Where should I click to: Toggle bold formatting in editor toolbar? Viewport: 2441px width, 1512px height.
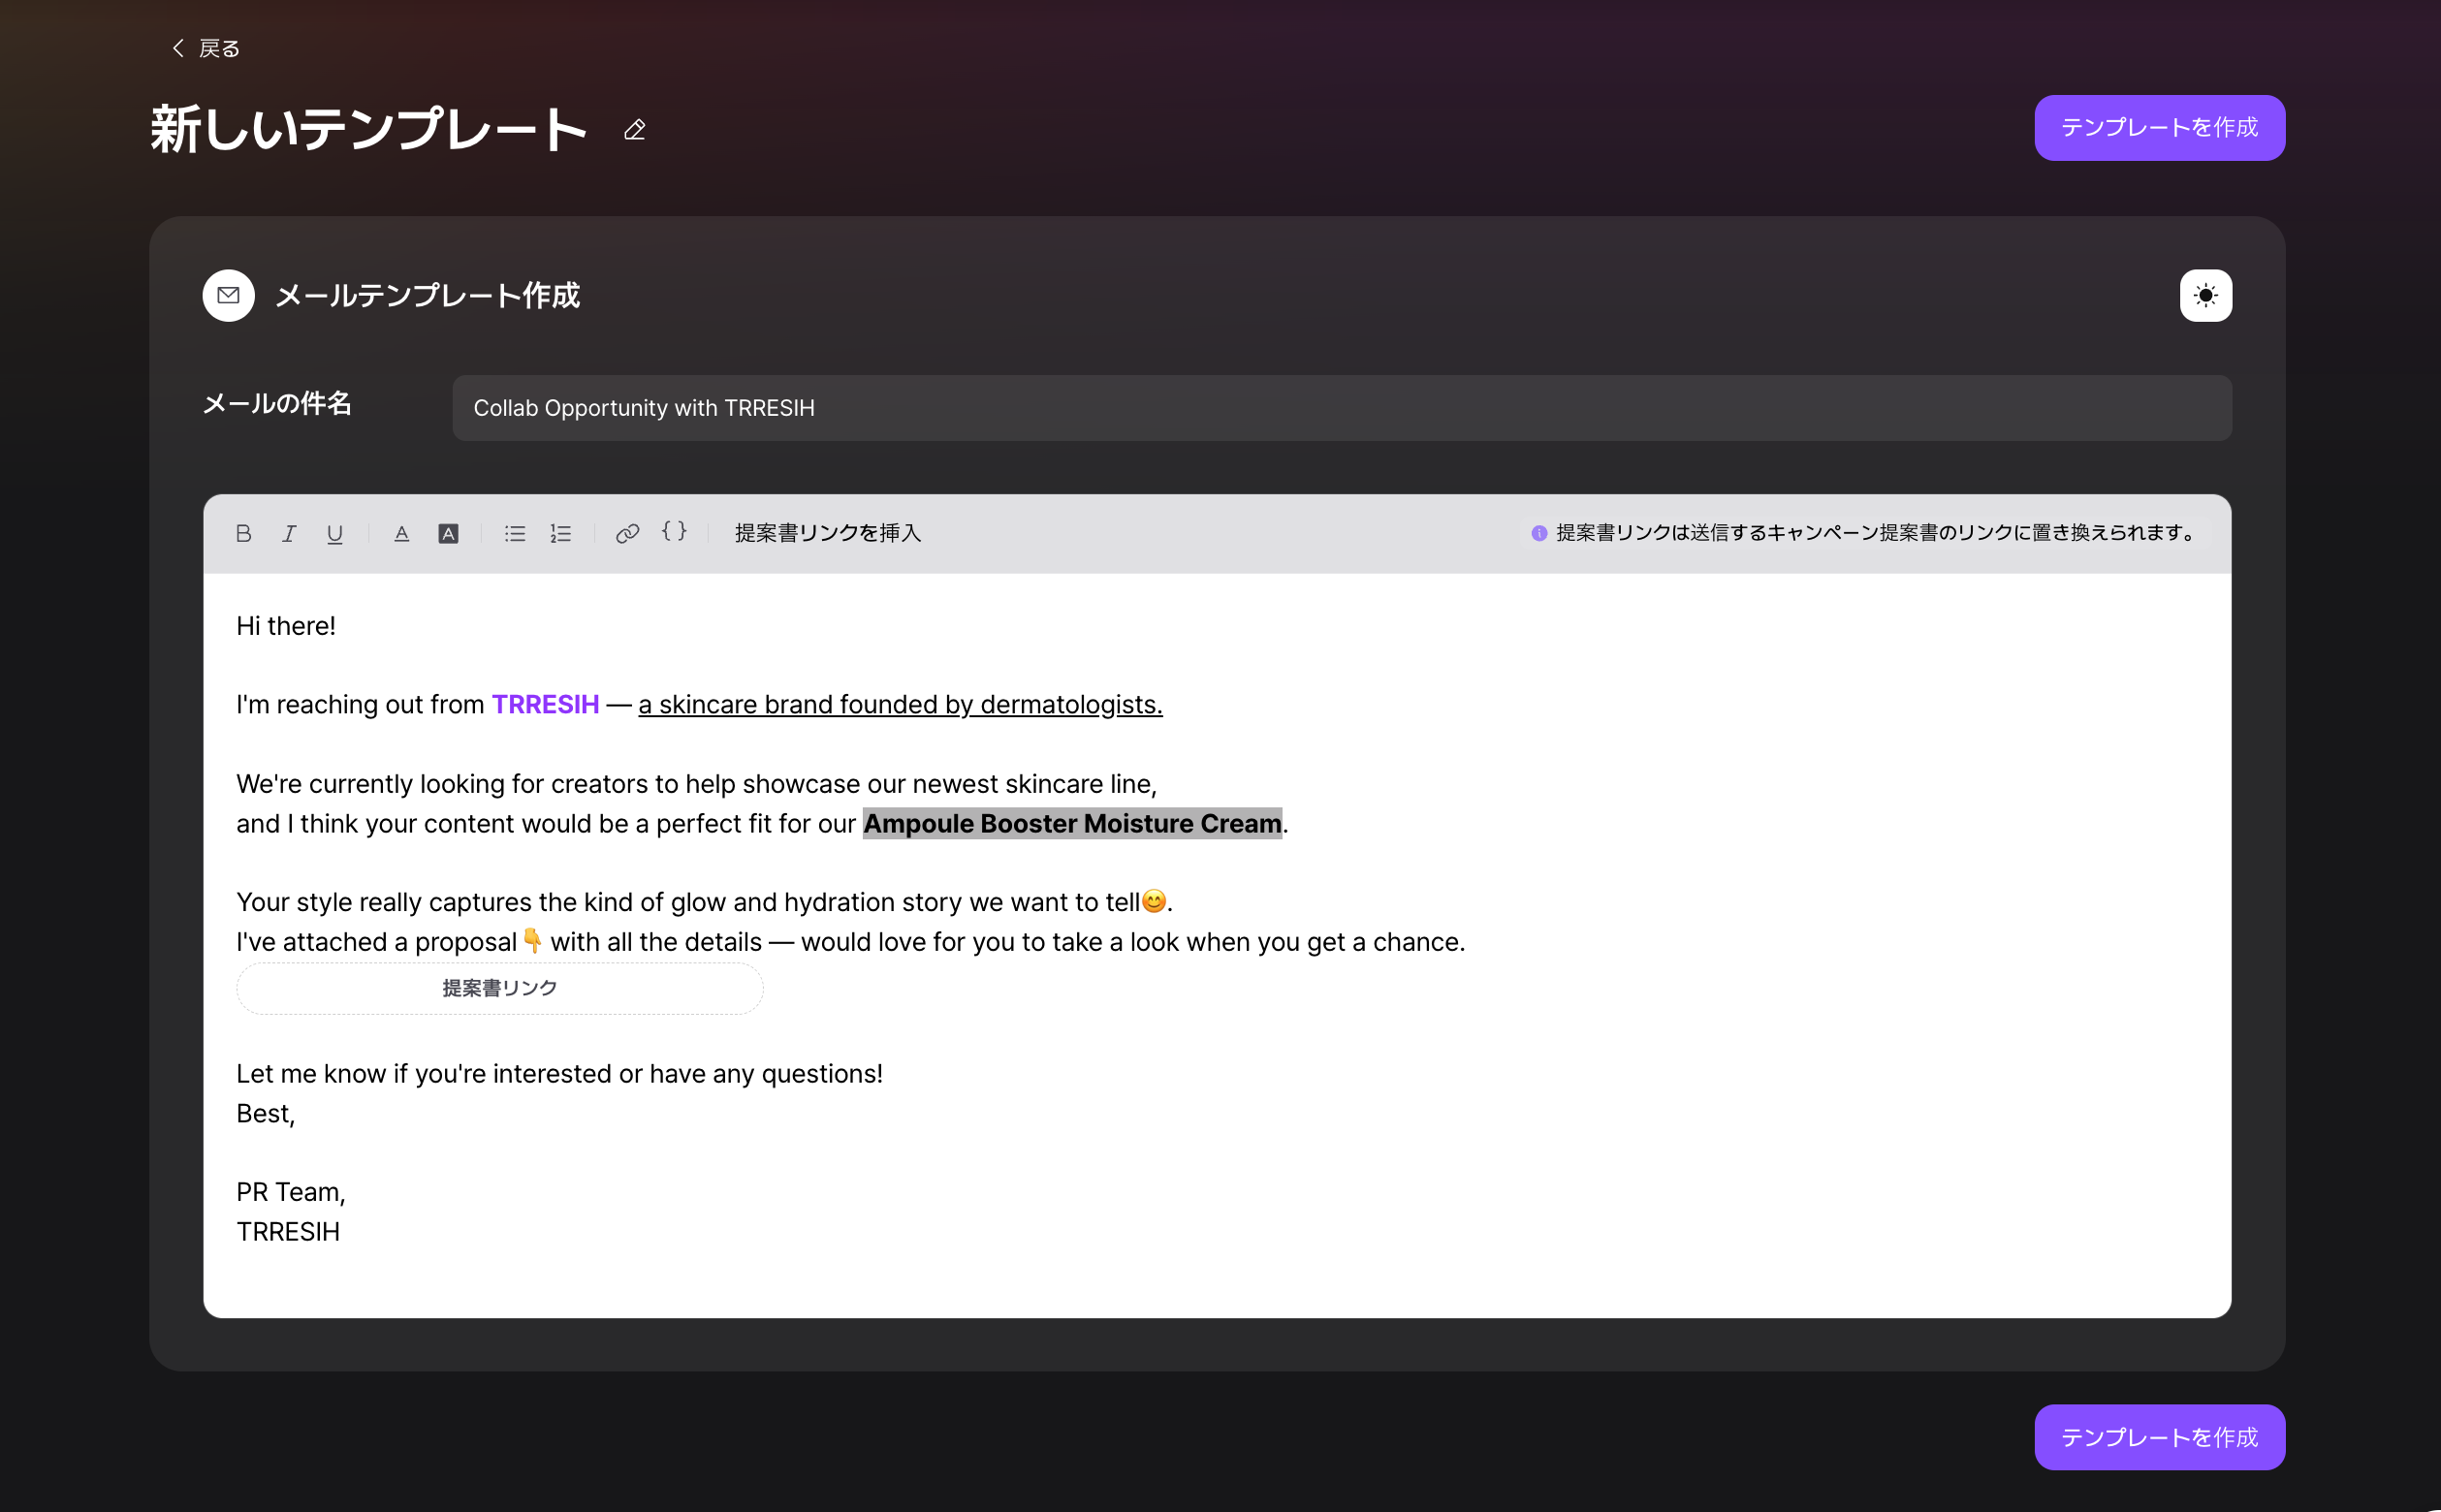tap(243, 533)
